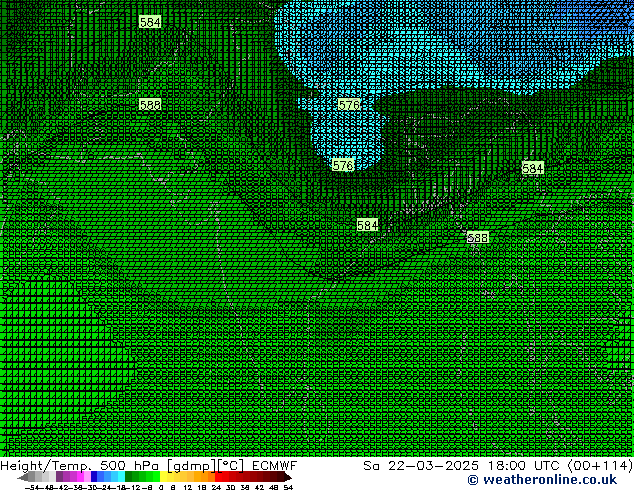Click the "Sa 22-03-2025" date text
The image size is (634, 490).
pyautogui.click(x=421, y=466)
